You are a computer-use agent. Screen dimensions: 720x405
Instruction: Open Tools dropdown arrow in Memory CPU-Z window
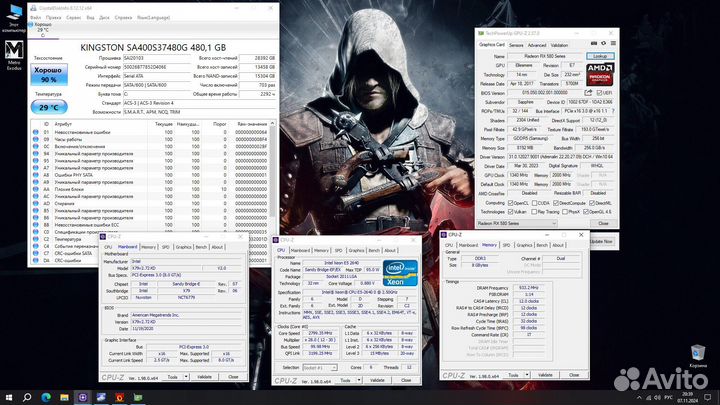pos(527,375)
